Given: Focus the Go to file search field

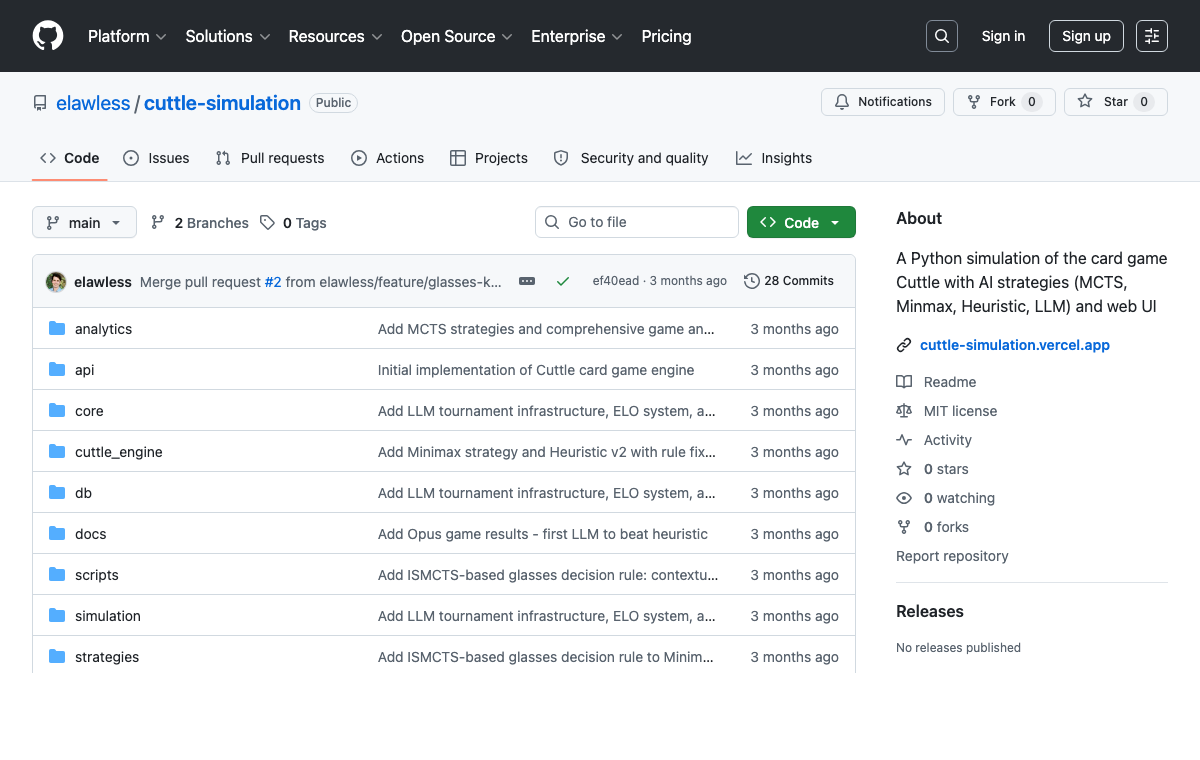Looking at the screenshot, I should [x=637, y=222].
